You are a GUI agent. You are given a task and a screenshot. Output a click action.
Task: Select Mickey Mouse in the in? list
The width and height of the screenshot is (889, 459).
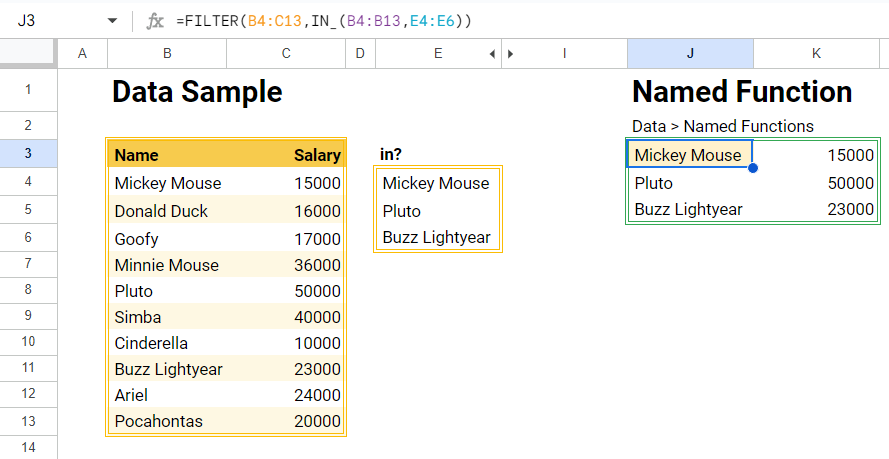click(438, 182)
